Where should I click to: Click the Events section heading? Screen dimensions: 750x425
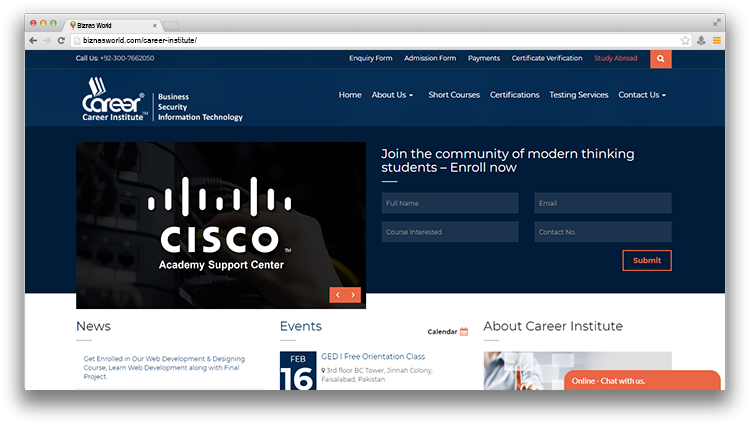click(x=301, y=326)
